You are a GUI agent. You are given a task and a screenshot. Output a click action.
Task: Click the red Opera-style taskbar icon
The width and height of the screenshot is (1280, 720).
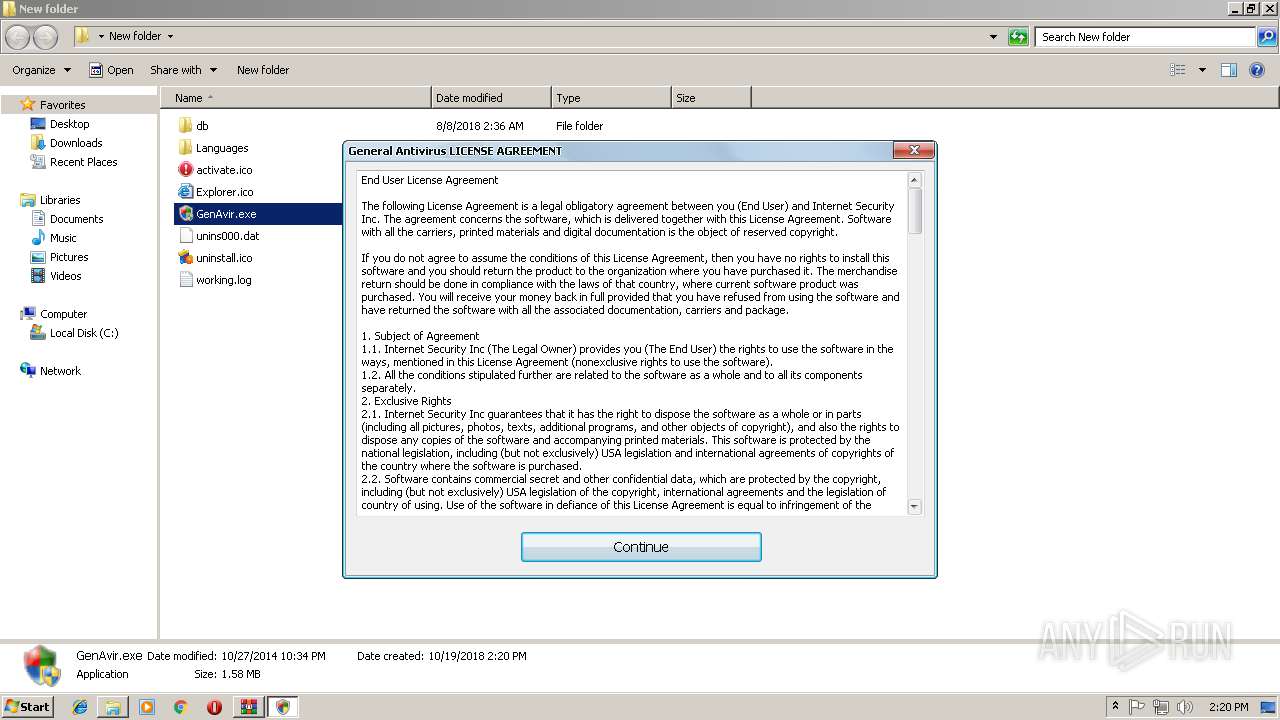(x=214, y=707)
